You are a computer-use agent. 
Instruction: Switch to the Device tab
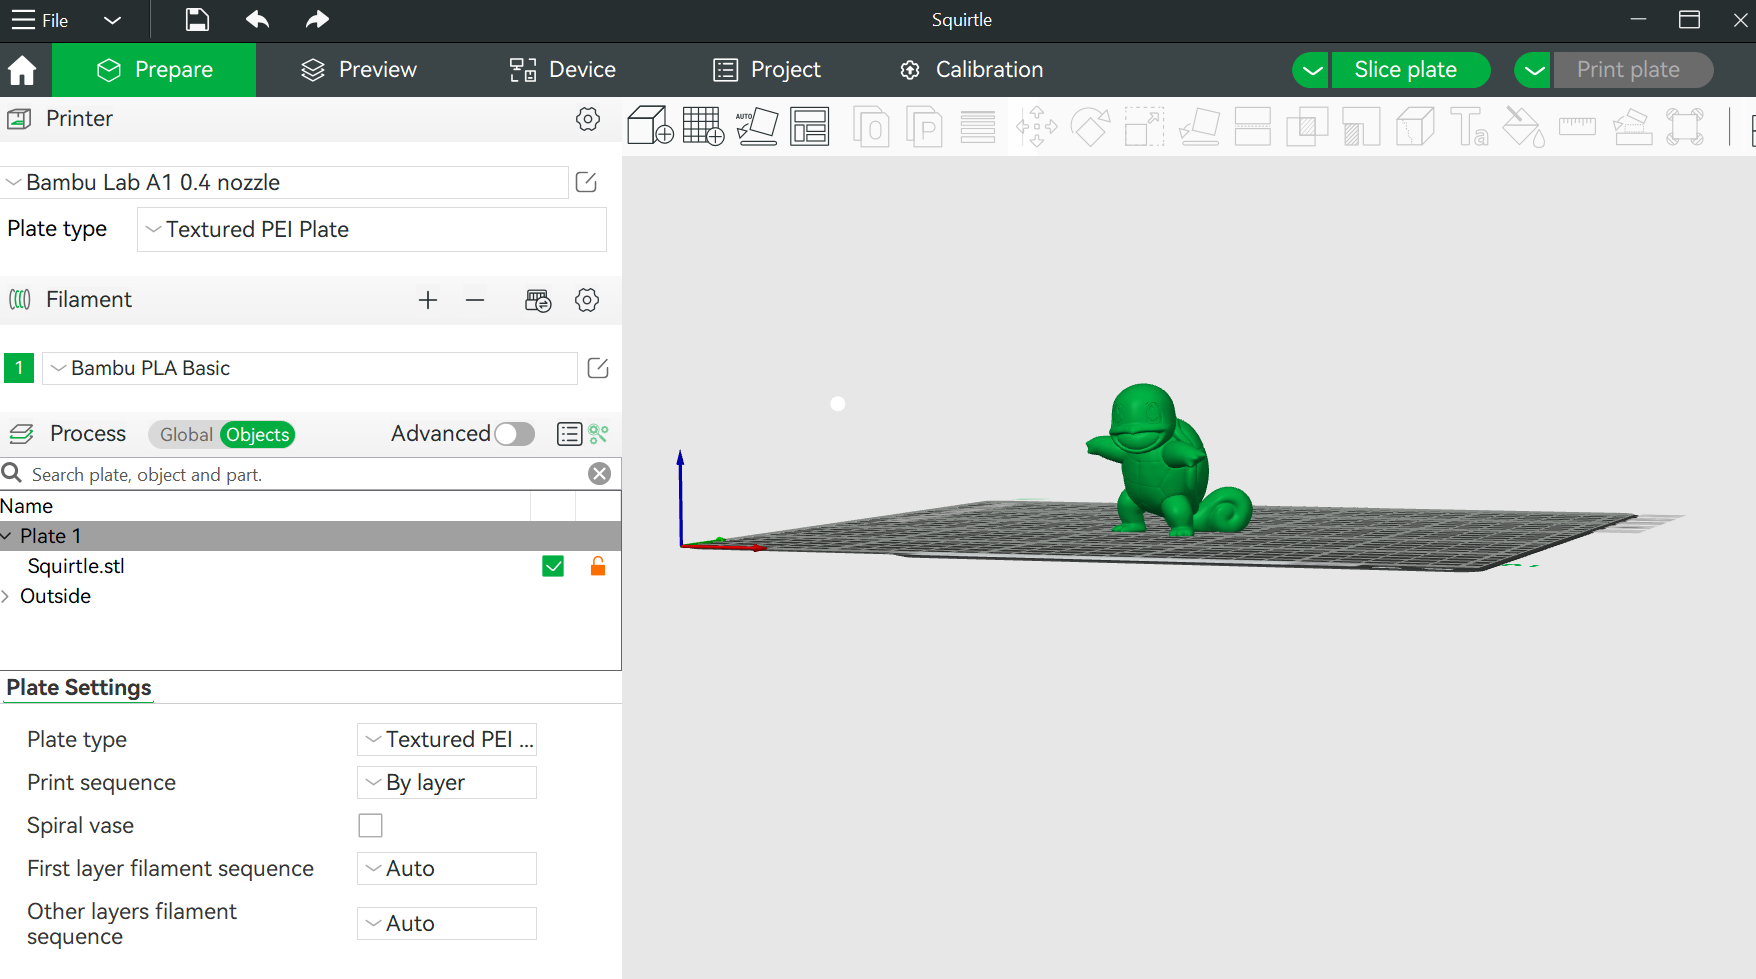tap(562, 70)
